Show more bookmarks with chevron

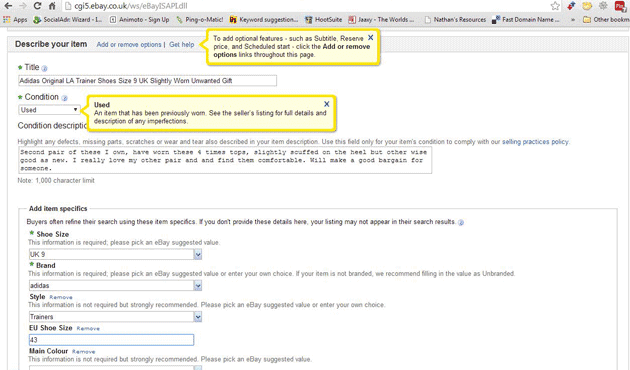(573, 19)
